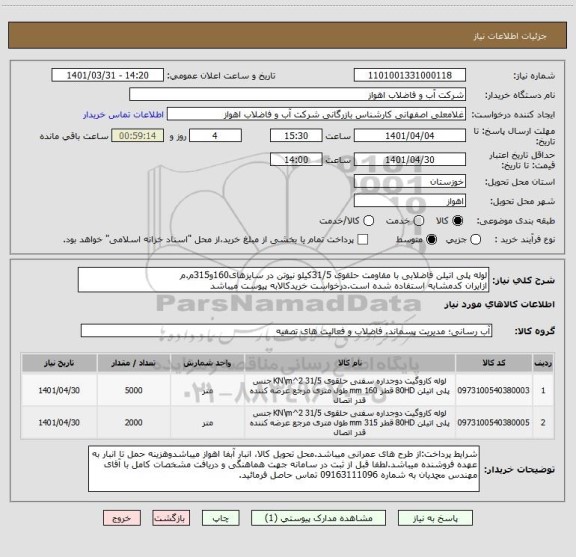
Task: Click response deadline time 15:30 field
Action: (x=296, y=136)
